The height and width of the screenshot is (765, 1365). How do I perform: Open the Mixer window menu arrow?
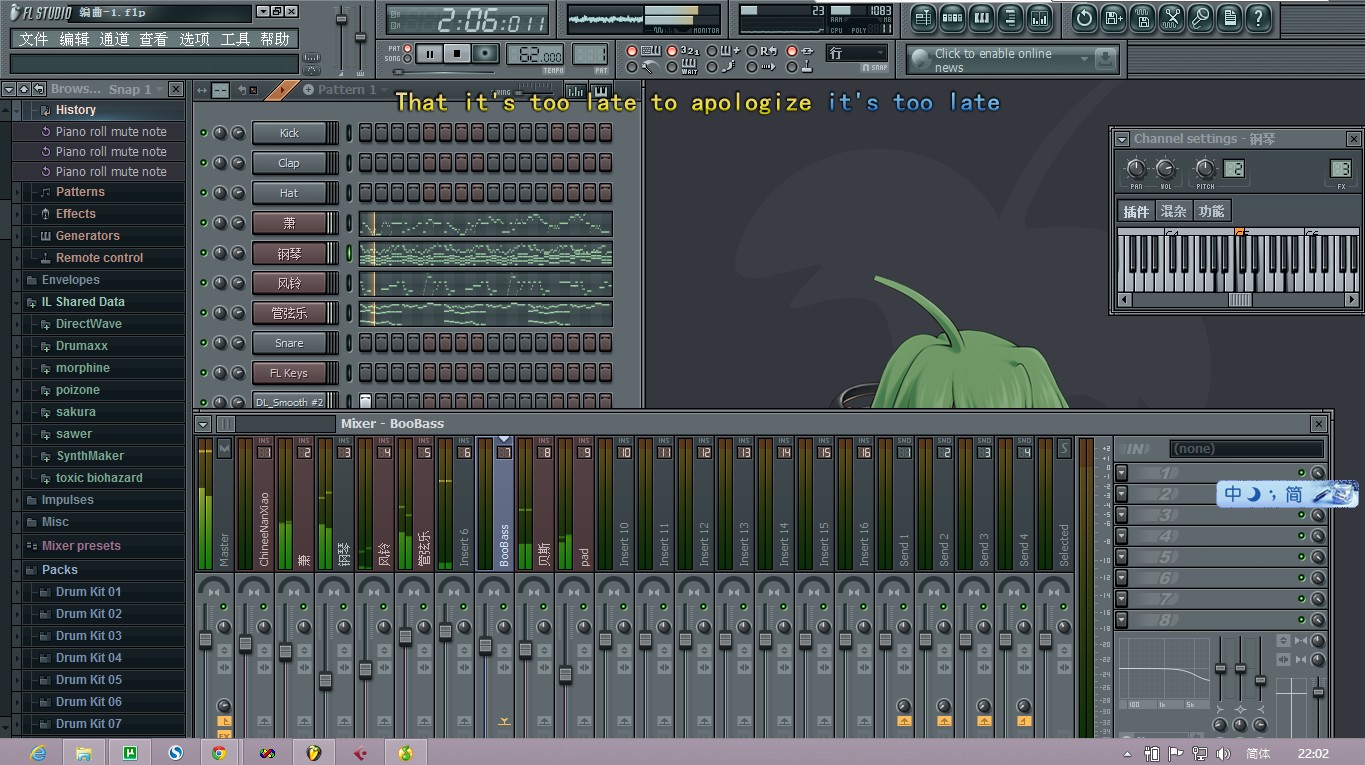point(204,424)
